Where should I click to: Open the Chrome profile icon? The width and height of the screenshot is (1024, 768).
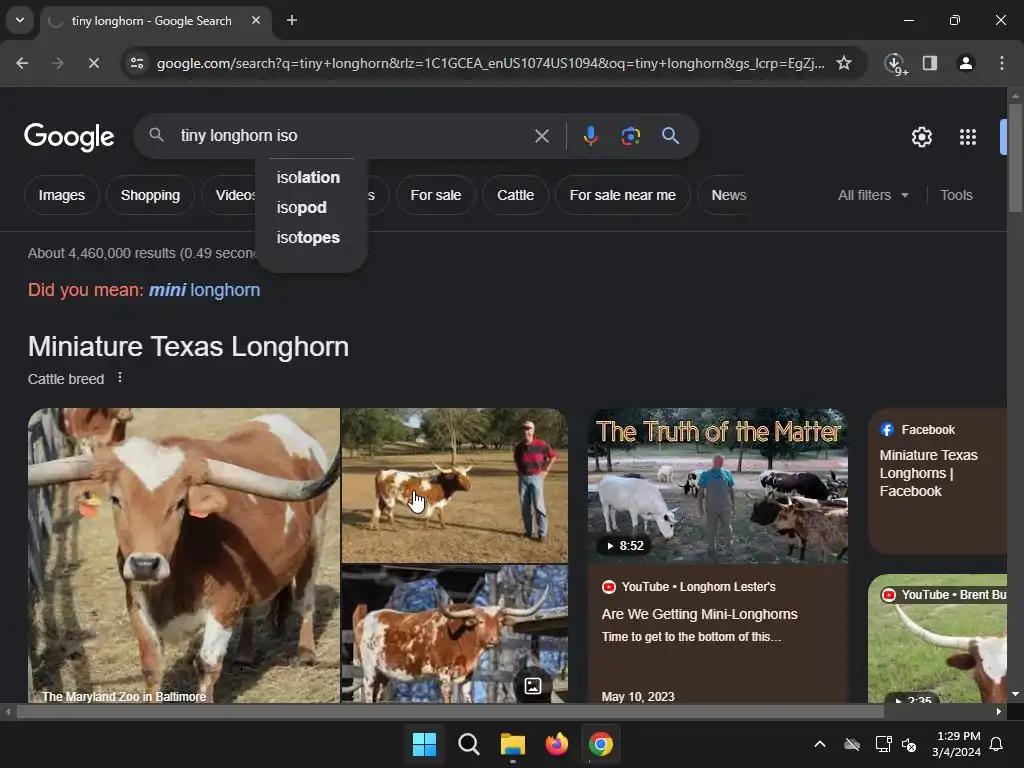tap(965, 63)
